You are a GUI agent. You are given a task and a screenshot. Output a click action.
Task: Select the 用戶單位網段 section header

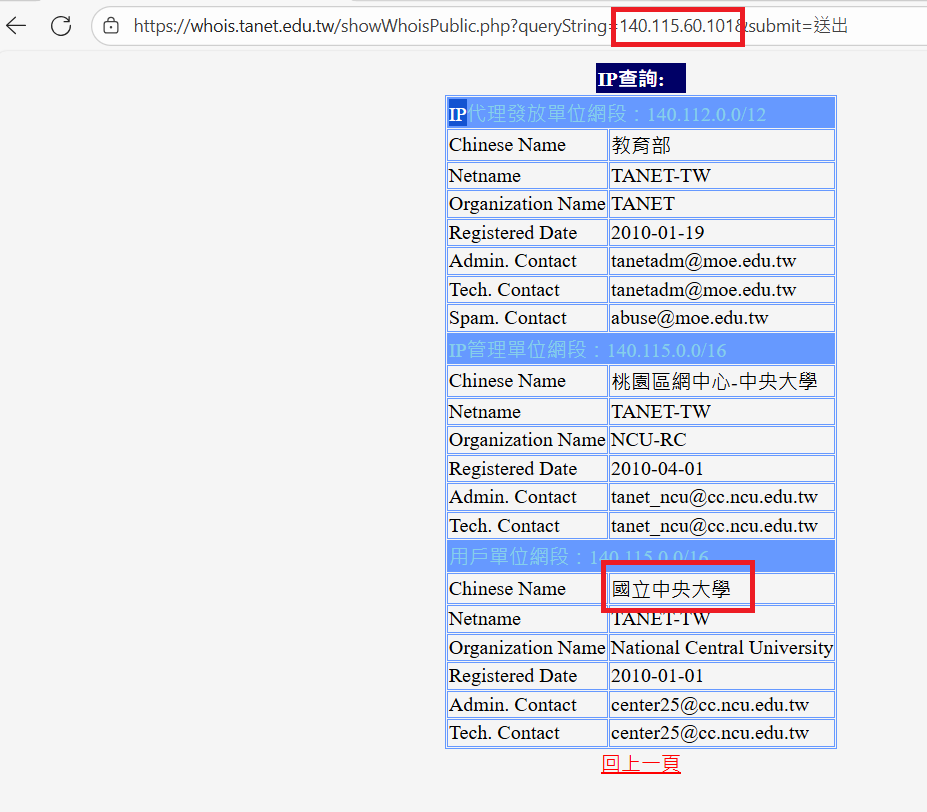click(x=641, y=556)
